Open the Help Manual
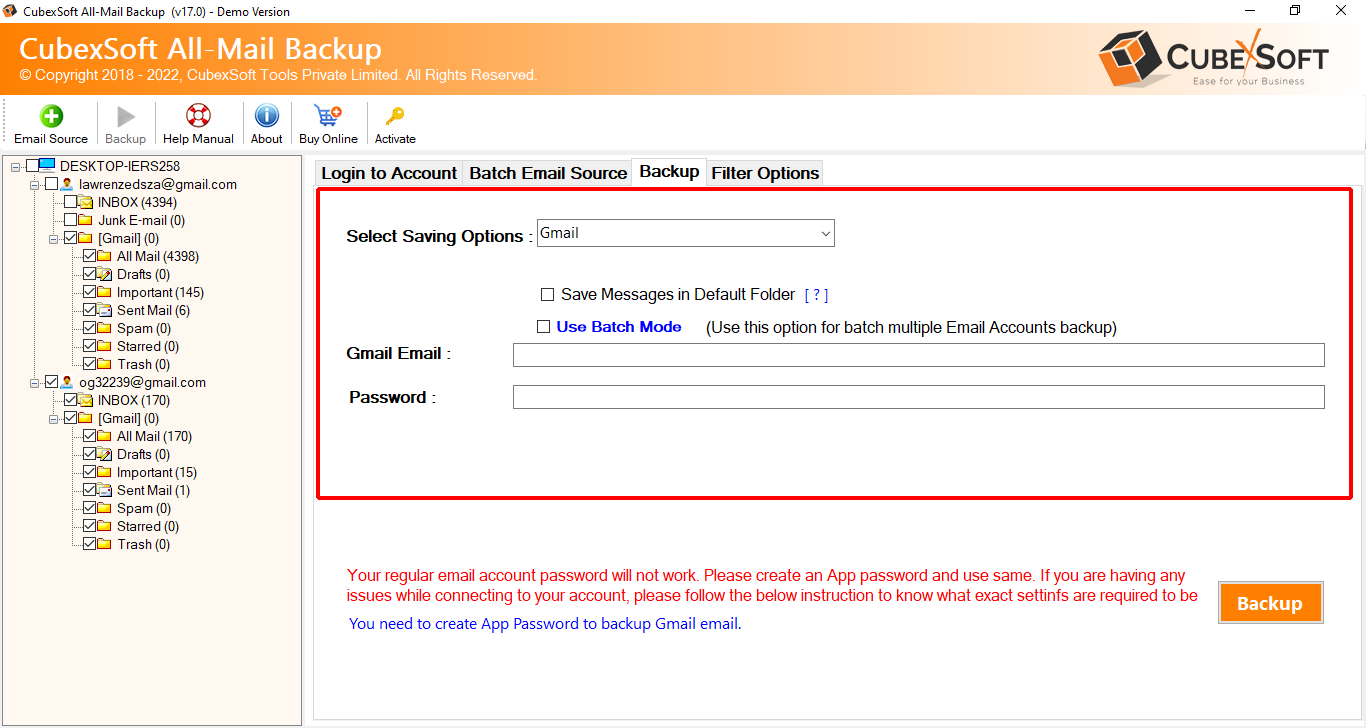Screen dimensions: 1366x728 [198, 125]
